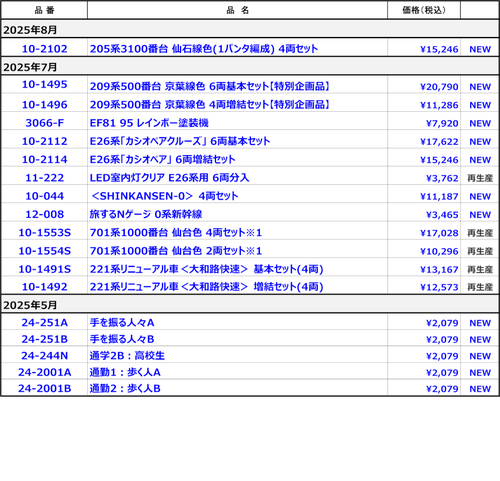Image resolution: width=500 pixels, height=481 pixels.
Task: Open product number 10-1492
Action: point(44,287)
